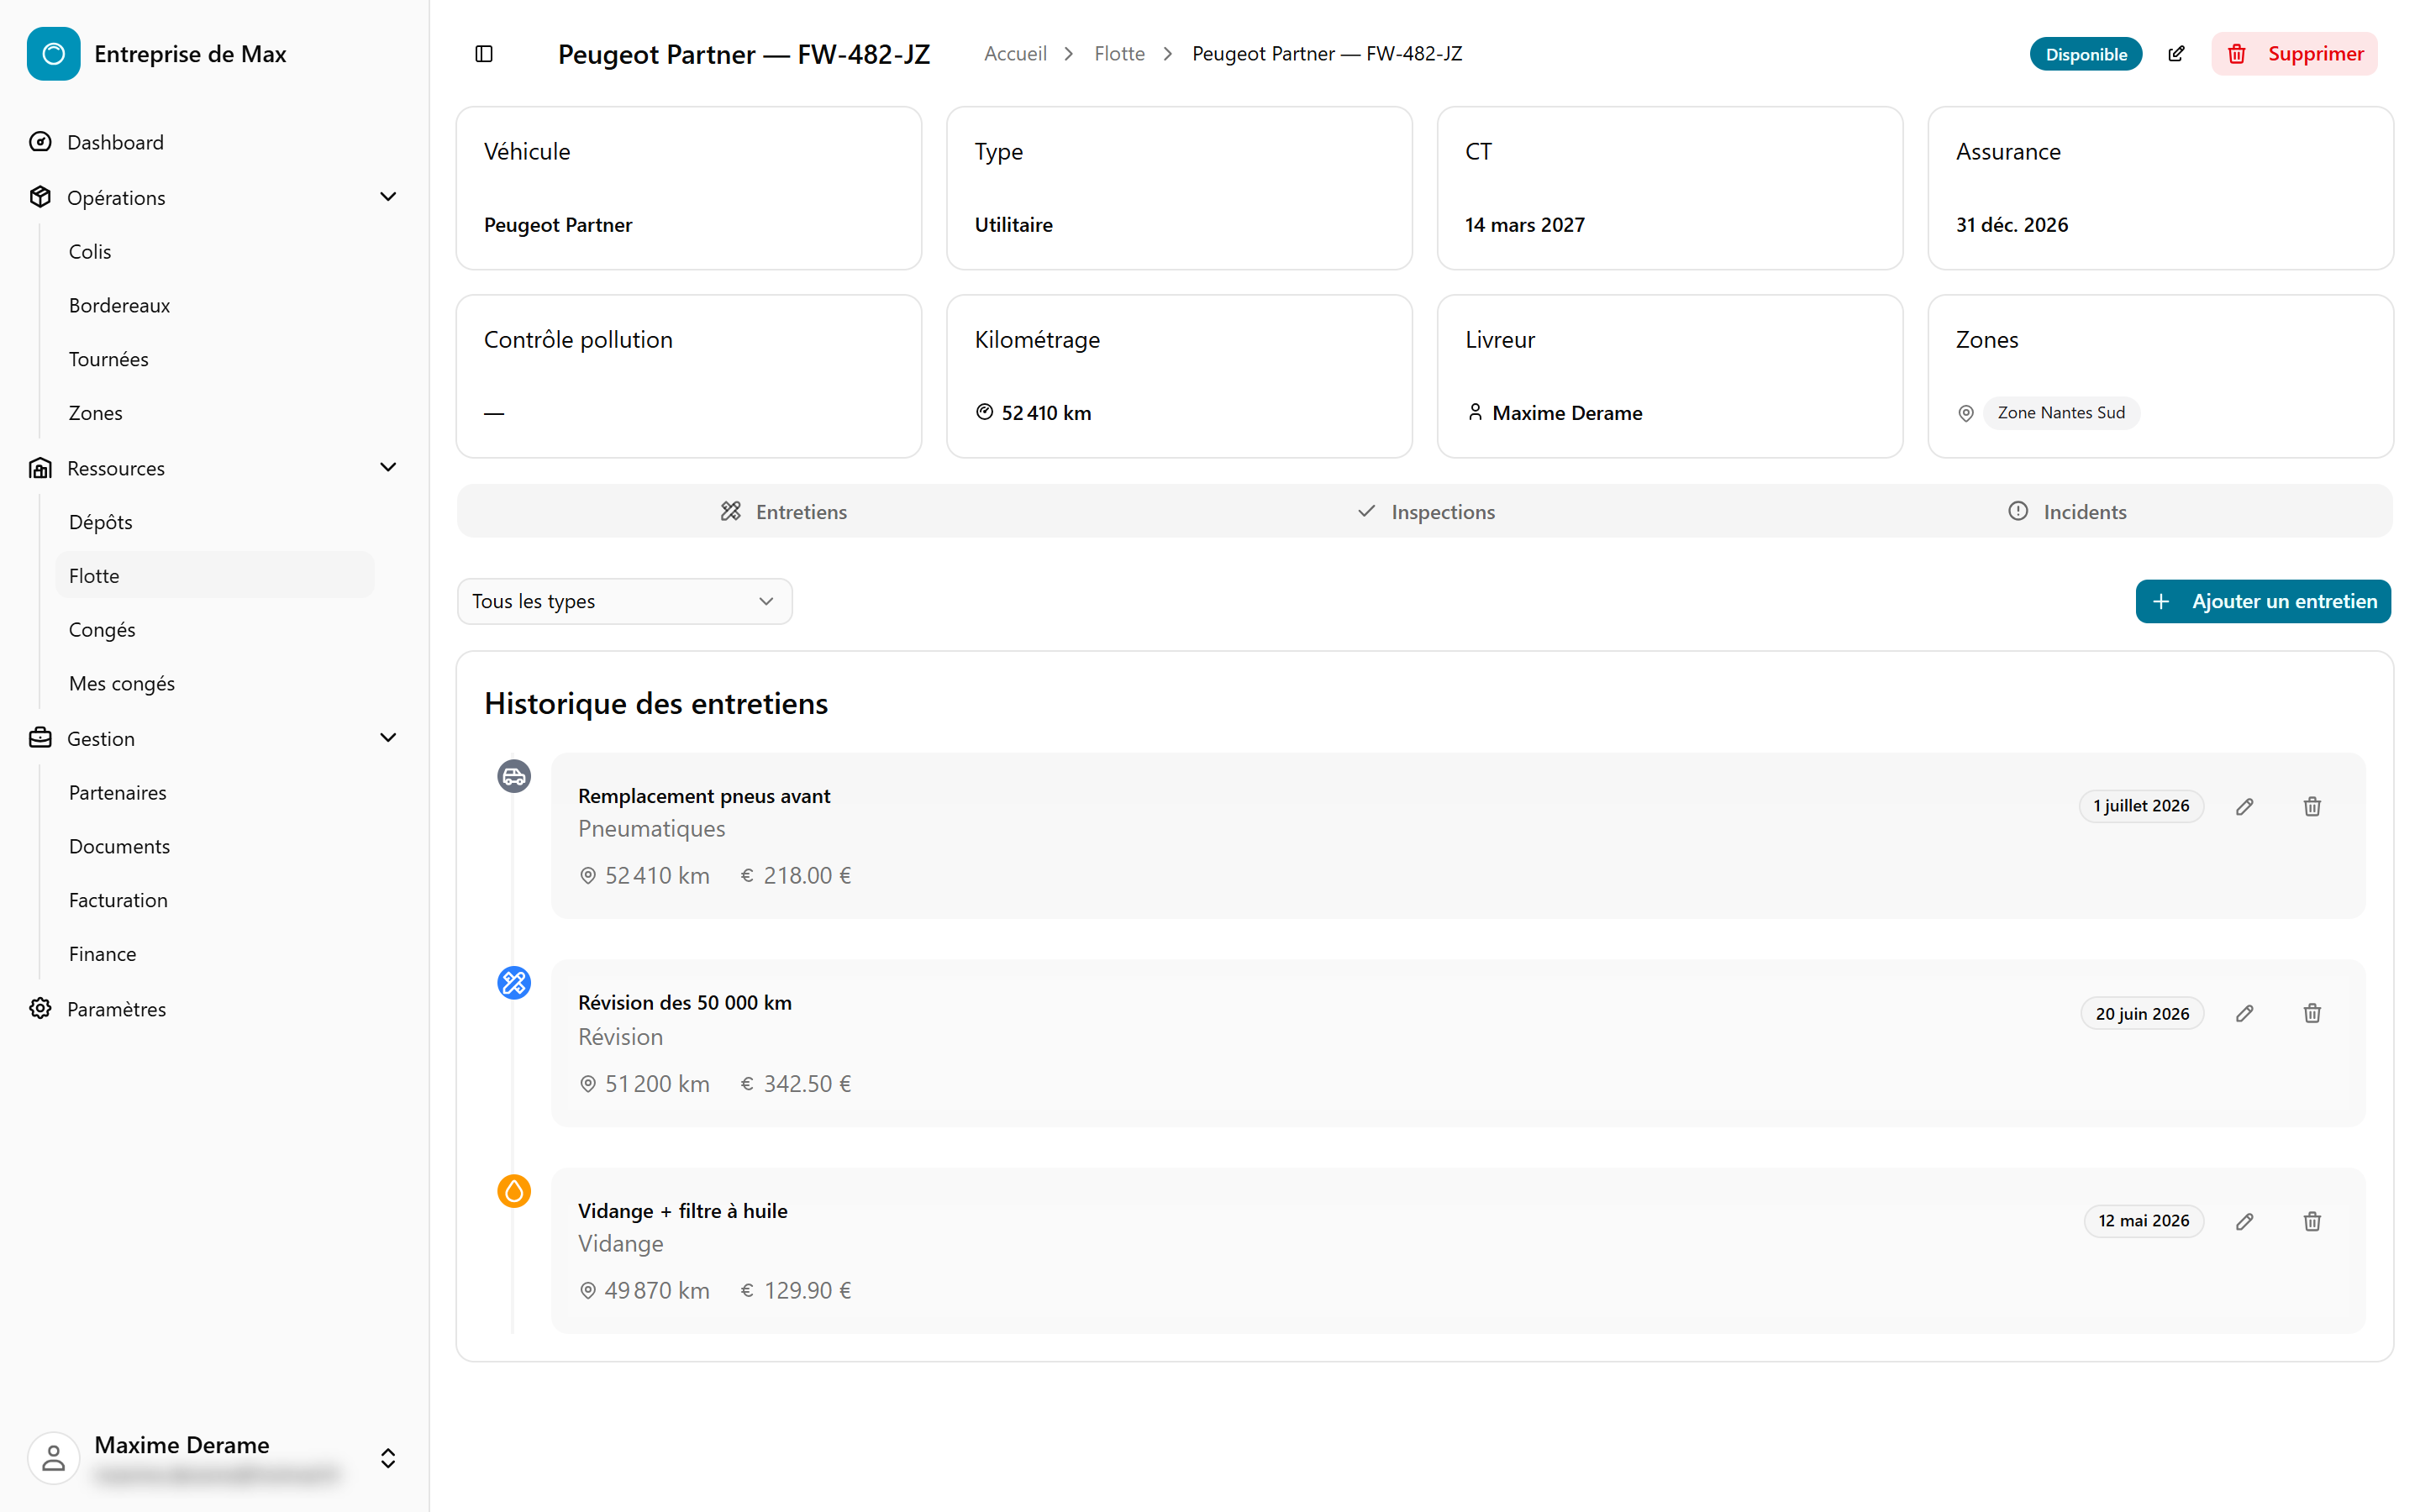Viewport: 2420px width, 1512px height.
Task: Delete the Révision des 50 000 km entry
Action: point(2312,1013)
